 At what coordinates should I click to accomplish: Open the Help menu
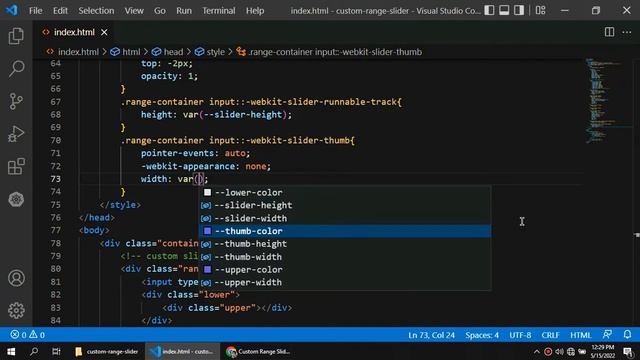click(255, 11)
